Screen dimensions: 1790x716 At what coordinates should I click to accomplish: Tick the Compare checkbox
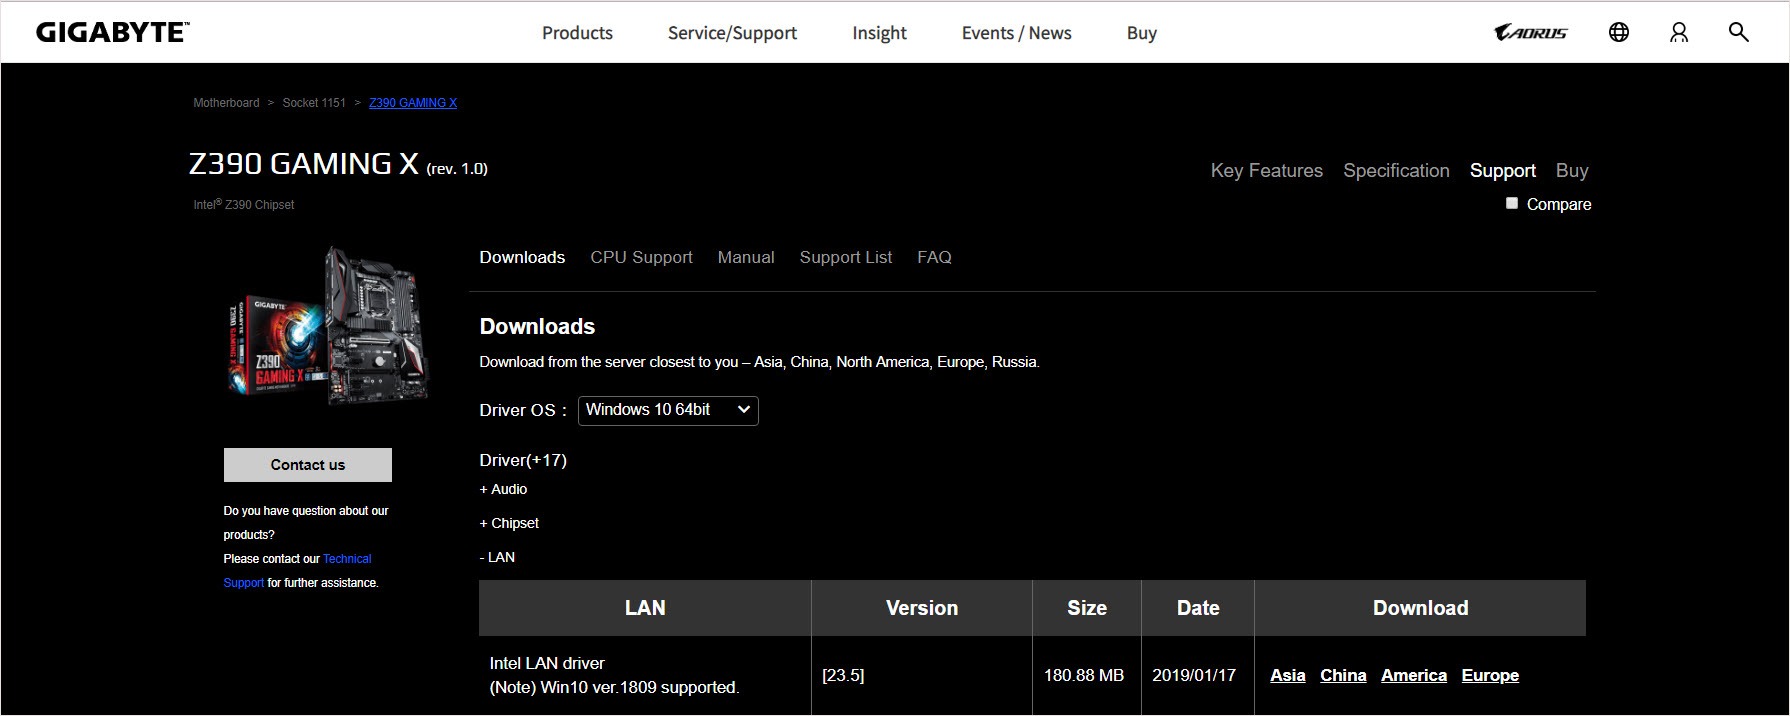point(1511,203)
